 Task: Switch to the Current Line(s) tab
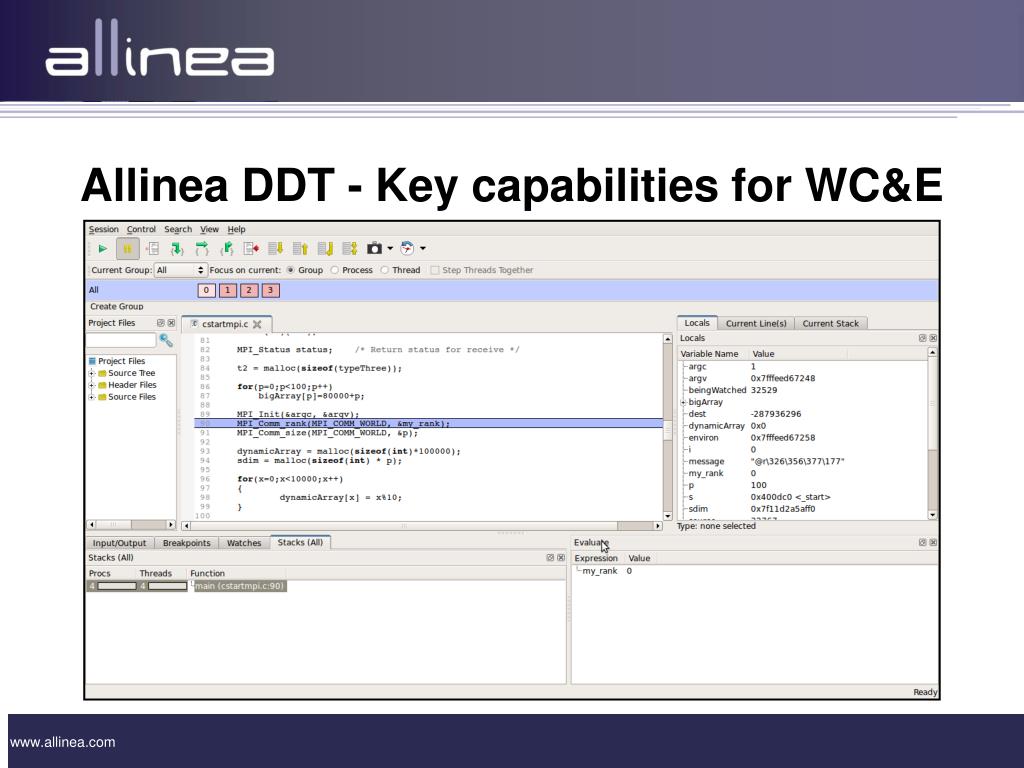coord(756,323)
